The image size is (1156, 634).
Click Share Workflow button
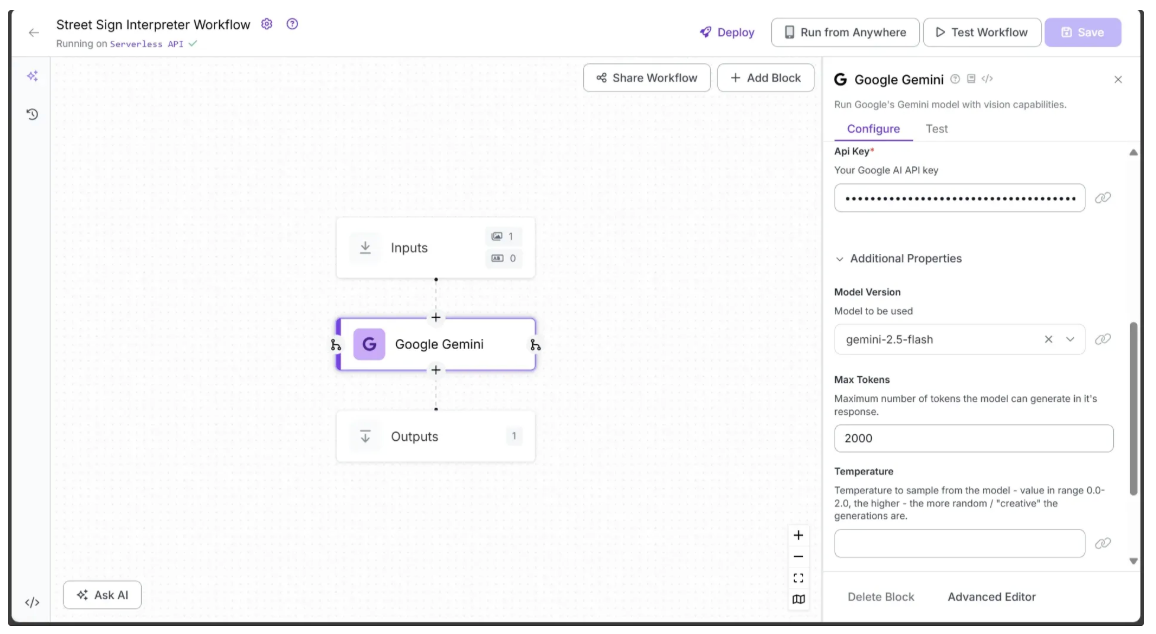(x=647, y=77)
